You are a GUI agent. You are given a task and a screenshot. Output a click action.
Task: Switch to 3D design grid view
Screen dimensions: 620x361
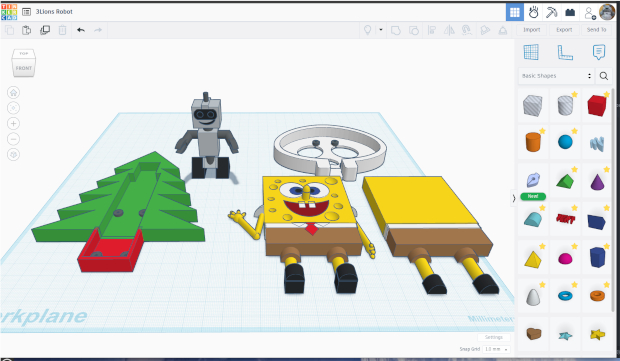pos(514,12)
